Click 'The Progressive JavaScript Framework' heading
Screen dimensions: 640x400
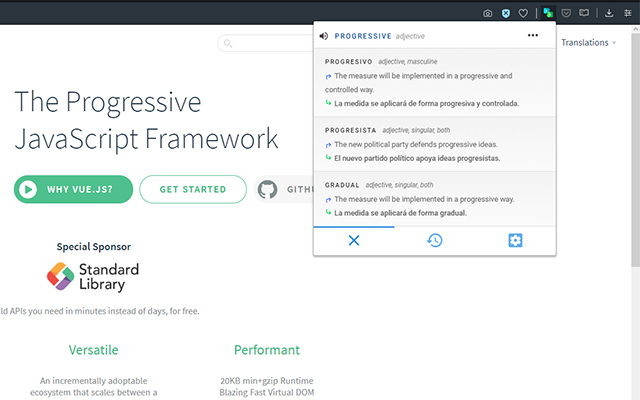tap(146, 120)
